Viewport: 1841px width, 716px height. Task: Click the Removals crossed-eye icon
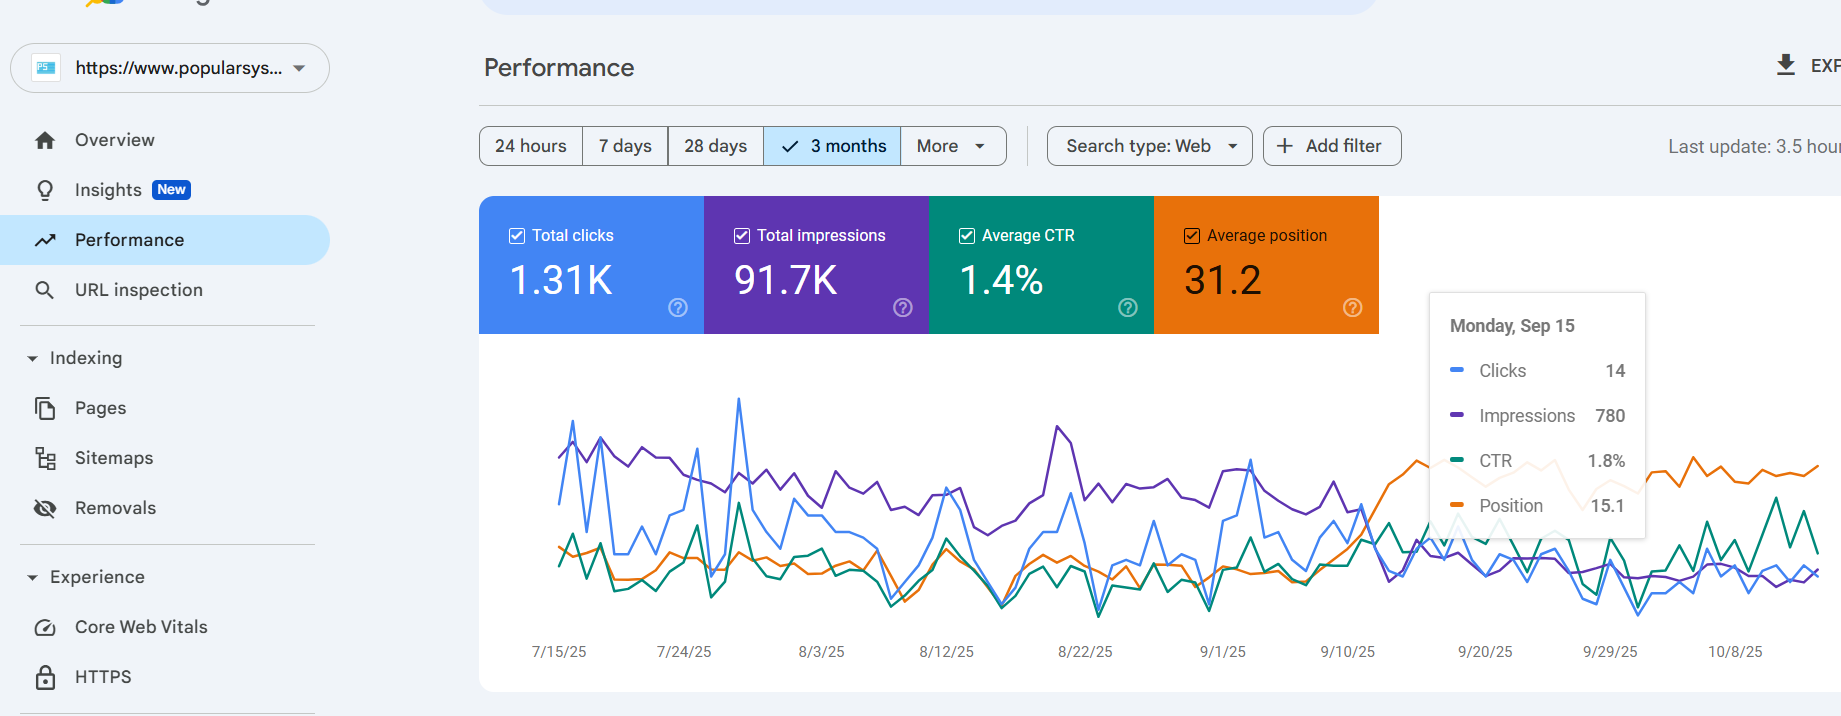click(x=45, y=508)
